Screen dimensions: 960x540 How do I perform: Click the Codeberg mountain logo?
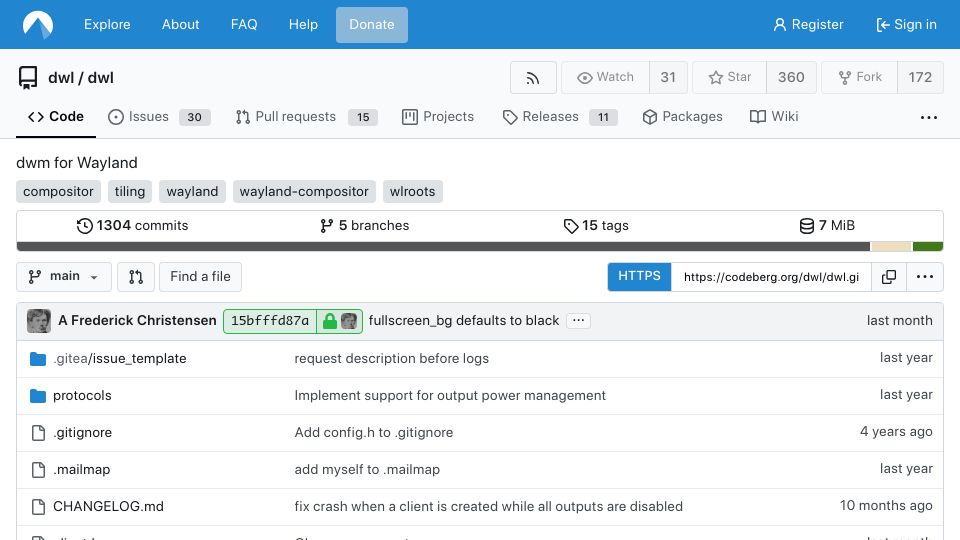(38, 24)
